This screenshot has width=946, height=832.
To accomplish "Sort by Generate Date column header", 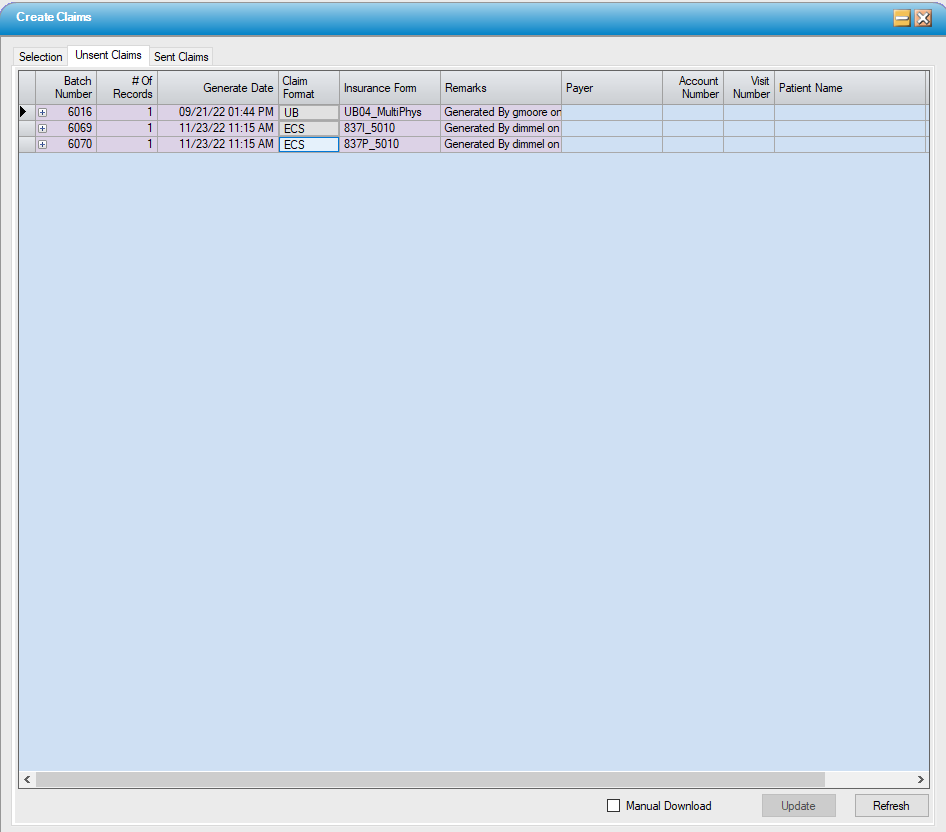I will click(218, 88).
